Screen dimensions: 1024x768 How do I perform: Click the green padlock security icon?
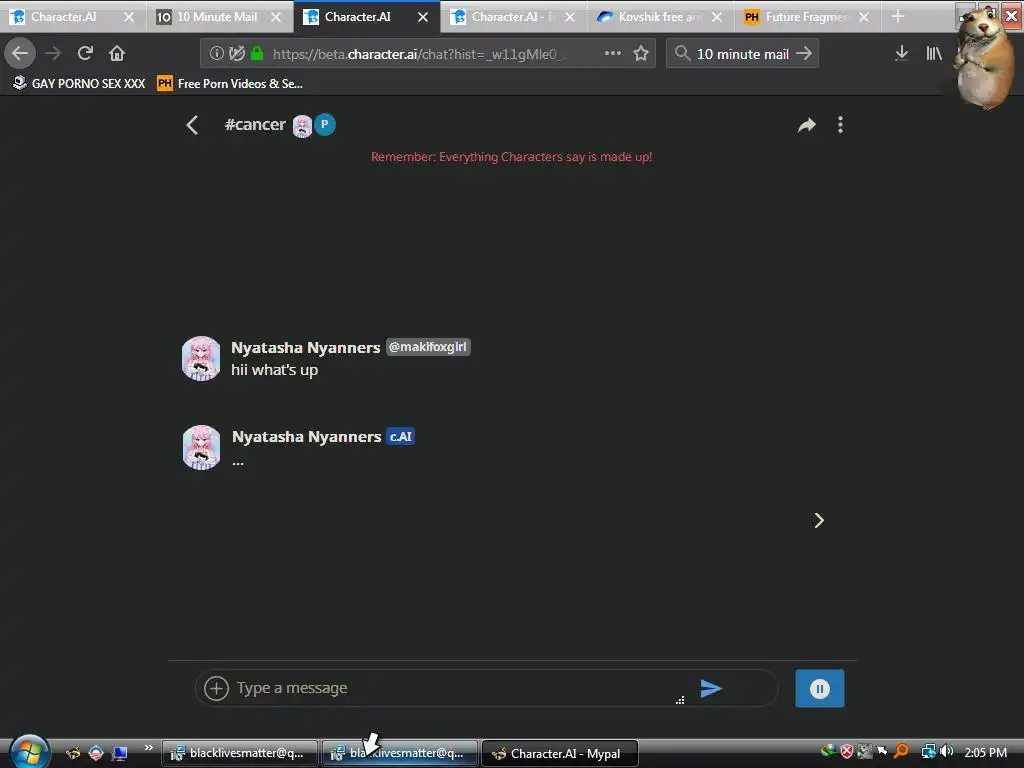point(257,54)
